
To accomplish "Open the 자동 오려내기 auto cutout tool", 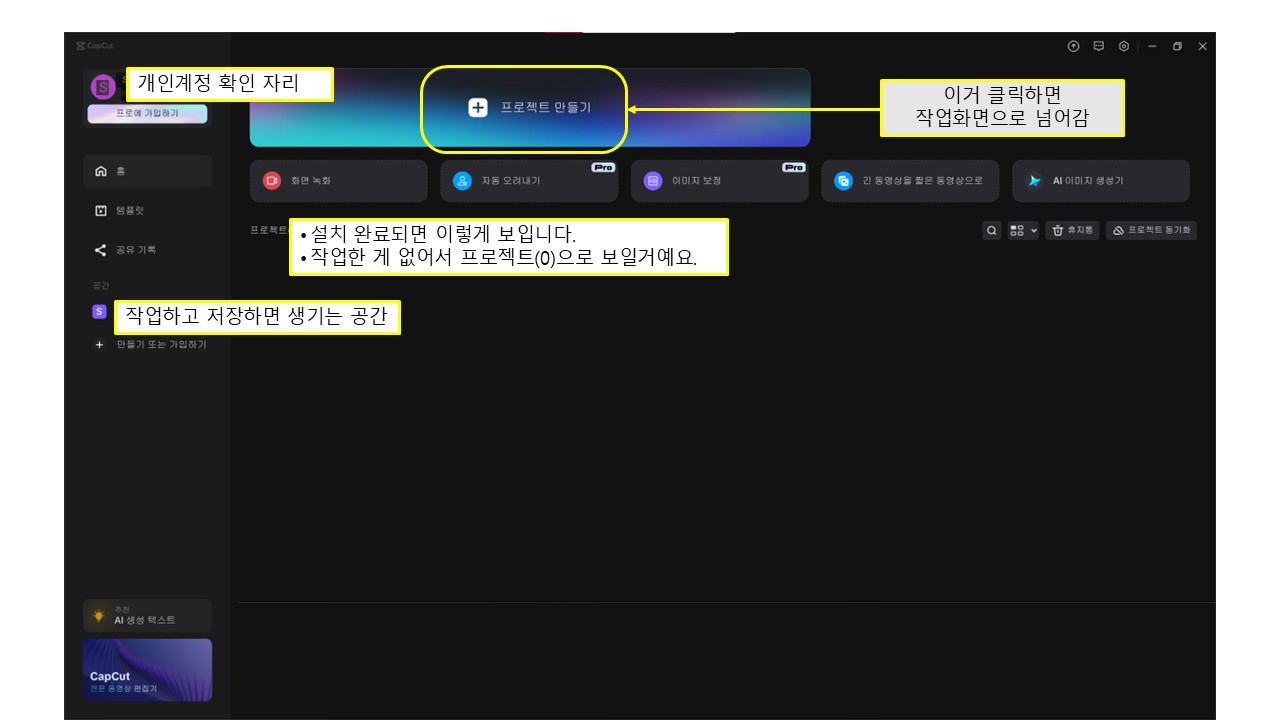I will (528, 181).
